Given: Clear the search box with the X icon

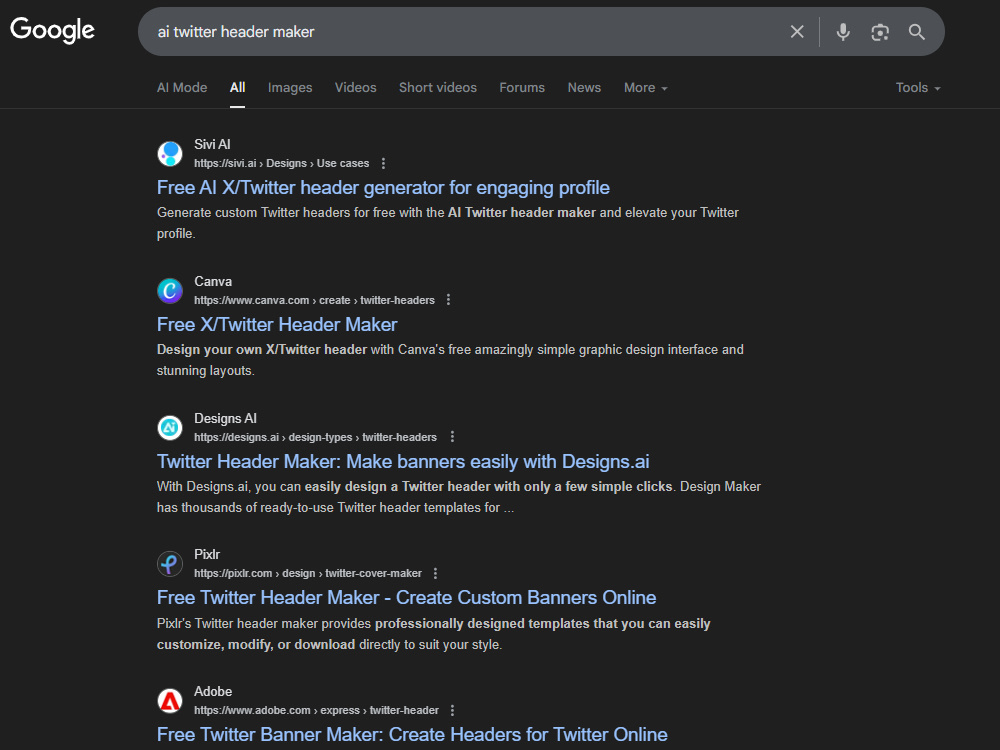Looking at the screenshot, I should 797,32.
